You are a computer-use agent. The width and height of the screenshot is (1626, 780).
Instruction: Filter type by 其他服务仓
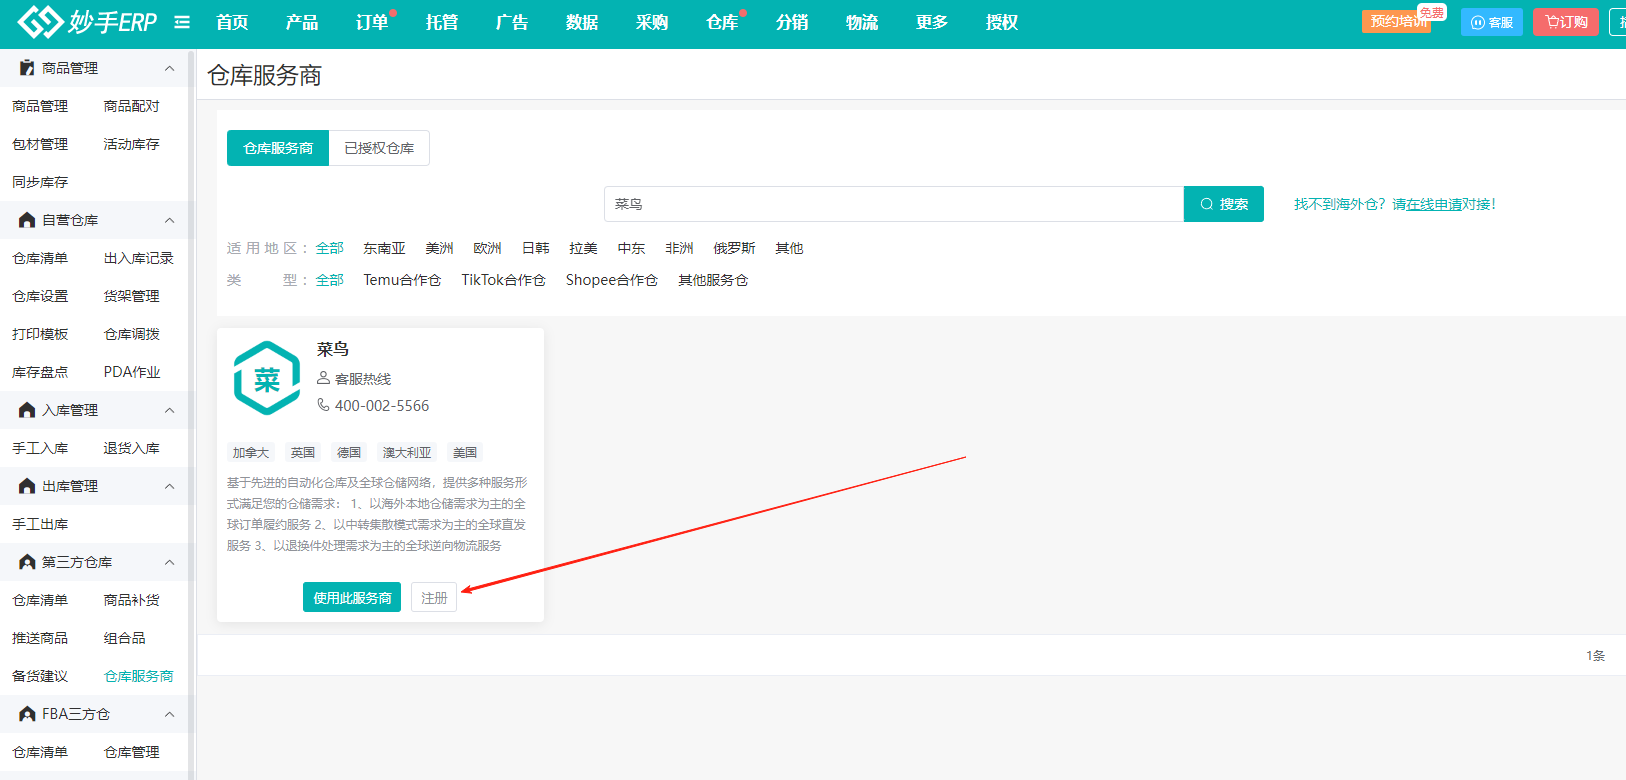pos(713,280)
